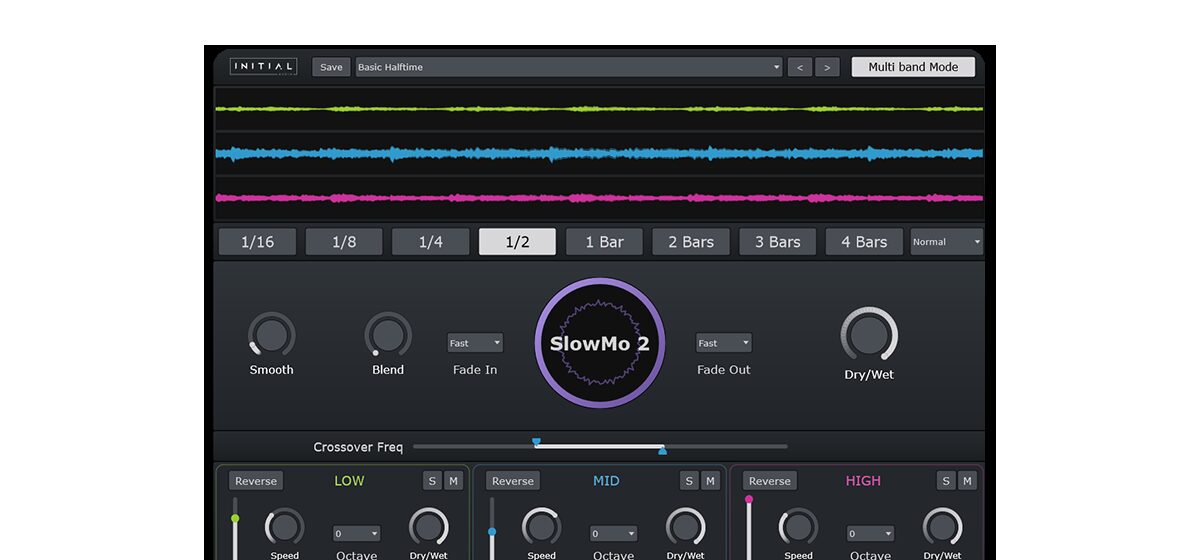Open the Fade Out speed dropdown
Screen dimensions: 1200x560
(x=724, y=343)
